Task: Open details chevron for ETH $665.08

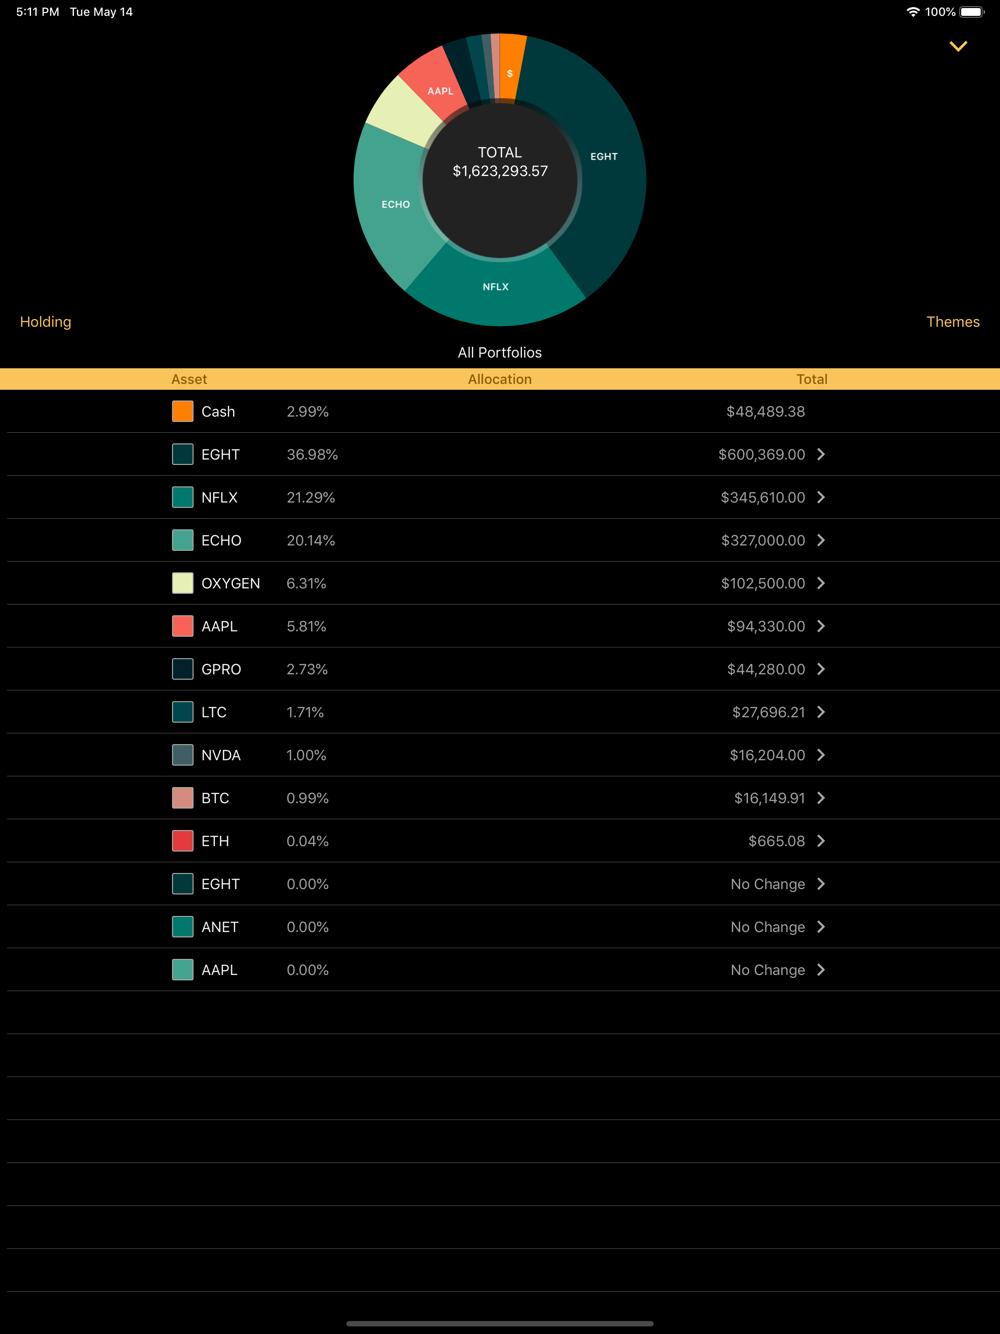Action: (821, 841)
